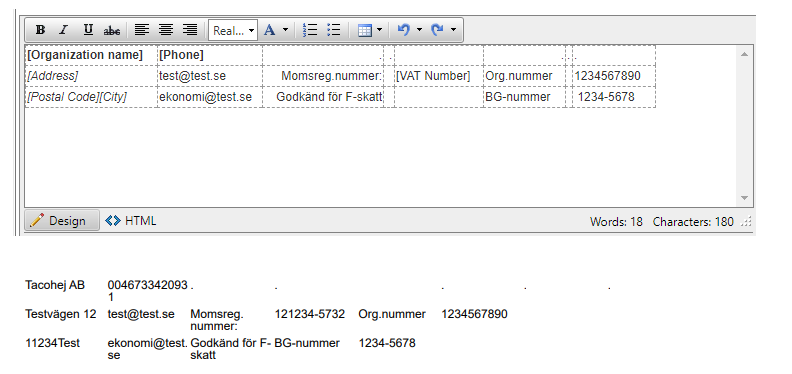The width and height of the screenshot is (792, 374).
Task: Click the phone number 0046733420931 in preview
Action: pyautogui.click(x=147, y=291)
